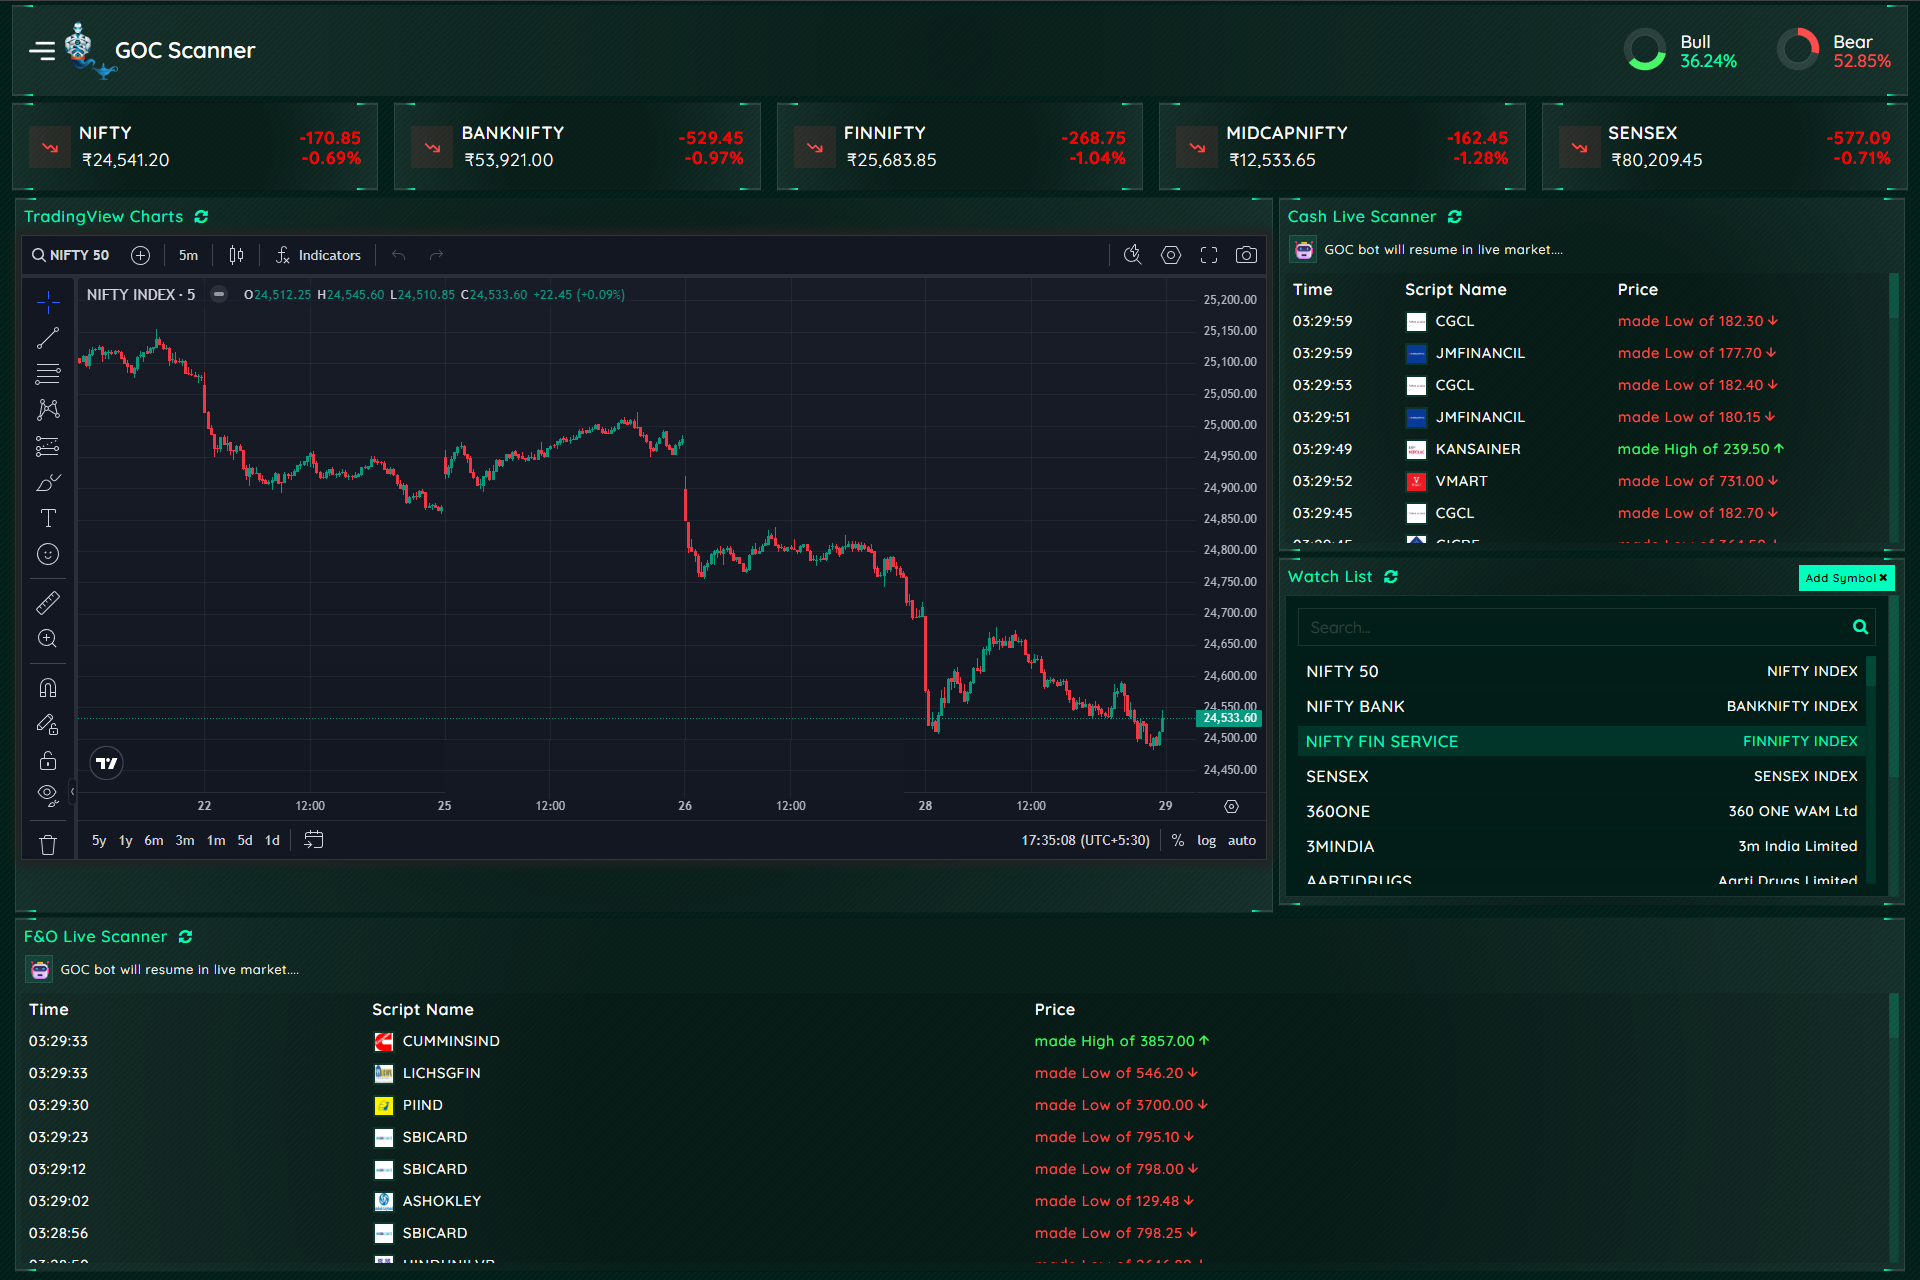Click the F&O Live Scanner scrollbar
The height and width of the screenshot is (1280, 1920).
coord(1893,1016)
